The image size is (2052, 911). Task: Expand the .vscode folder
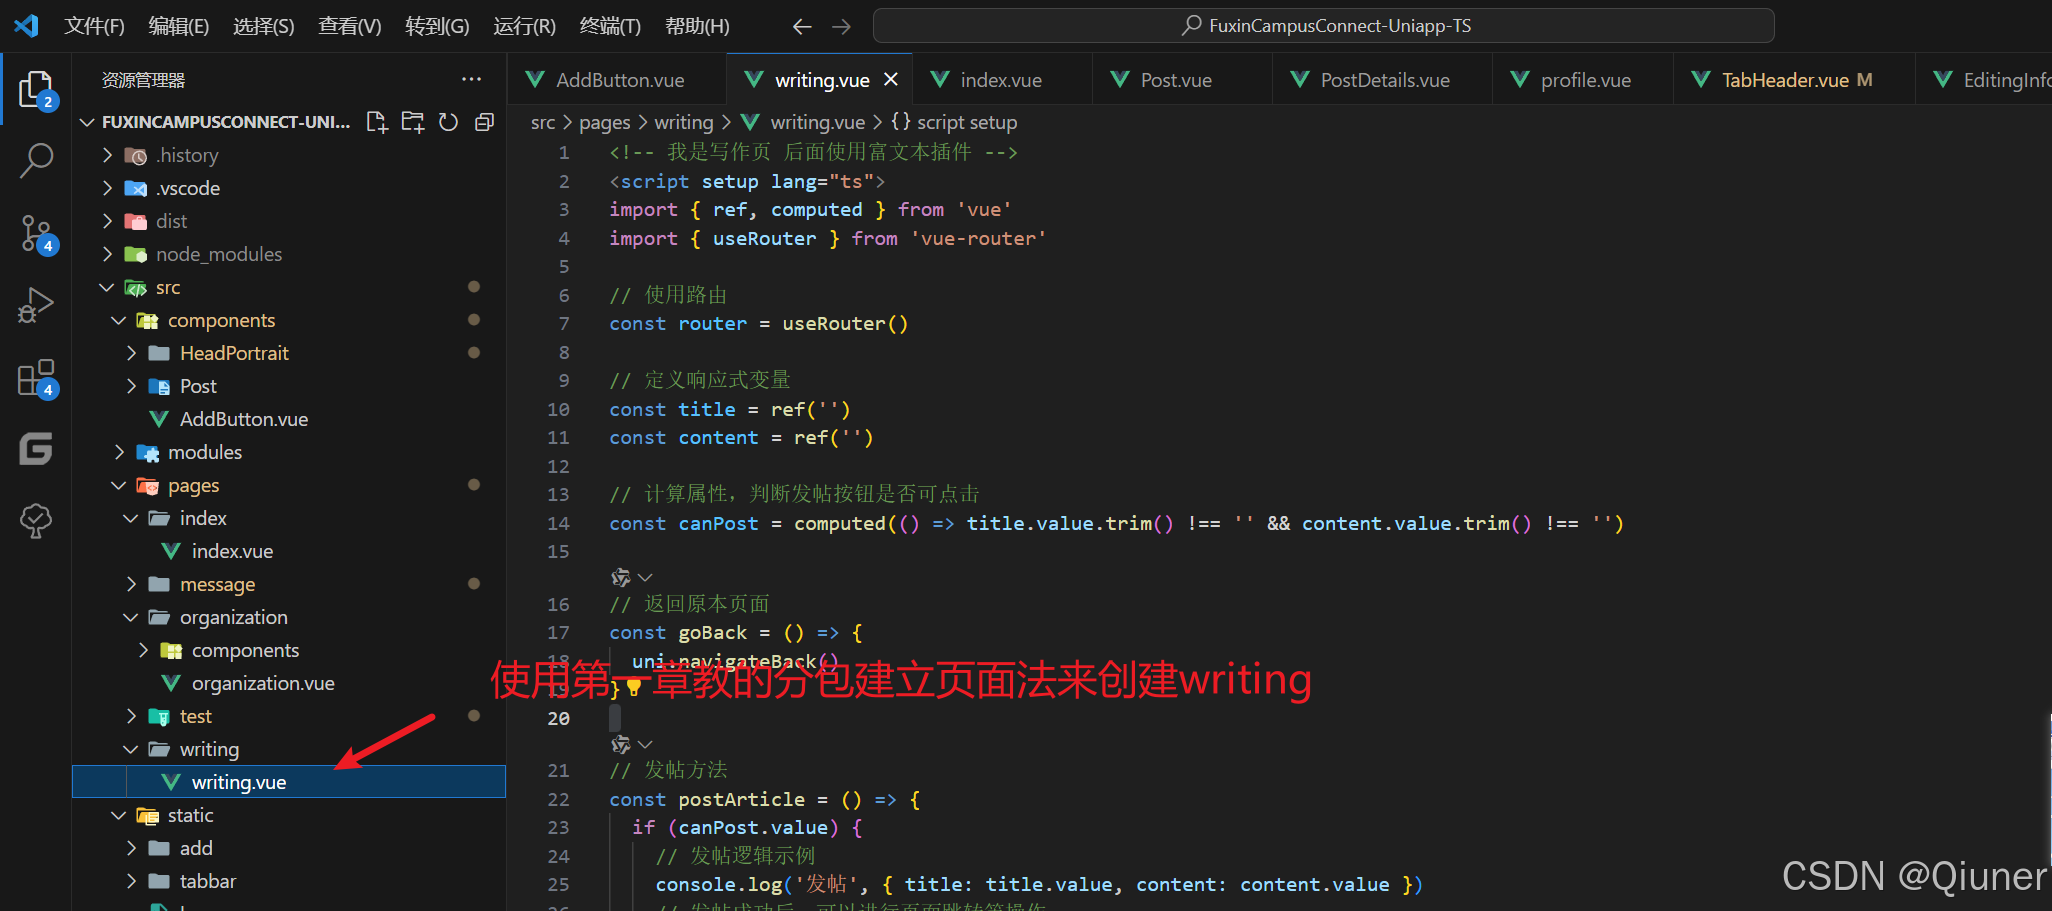107,188
